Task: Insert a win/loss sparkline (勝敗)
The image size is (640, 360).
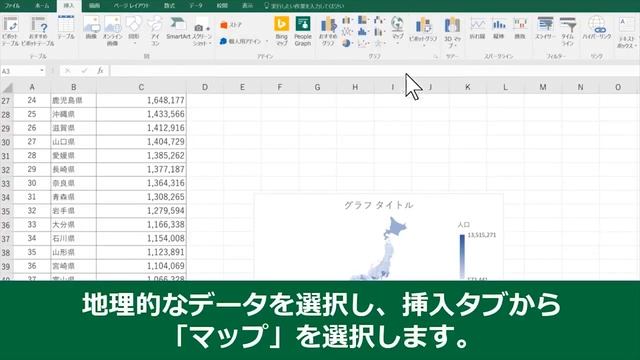Action: [520, 28]
